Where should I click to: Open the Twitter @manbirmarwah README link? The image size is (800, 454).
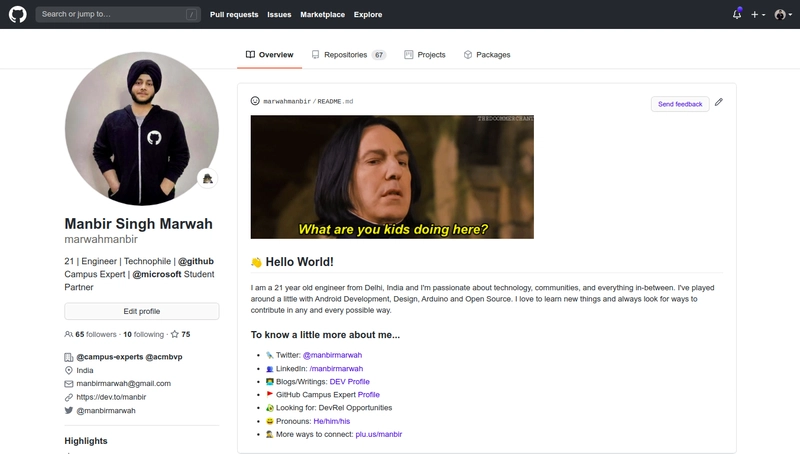(332, 355)
